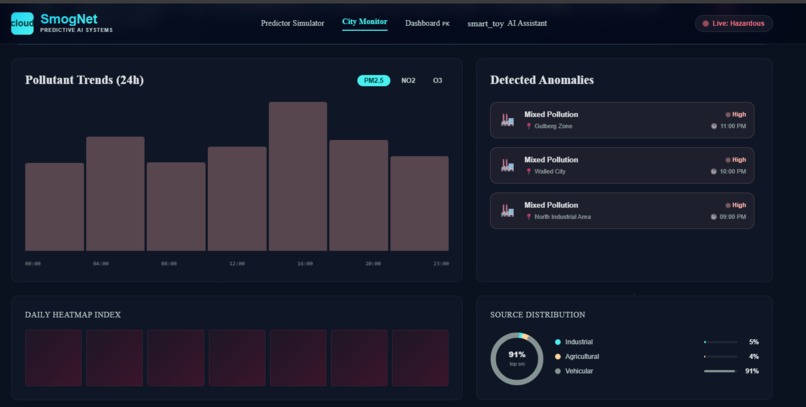Open the City Monitor tab
This screenshot has height=407, width=806.
click(364, 22)
